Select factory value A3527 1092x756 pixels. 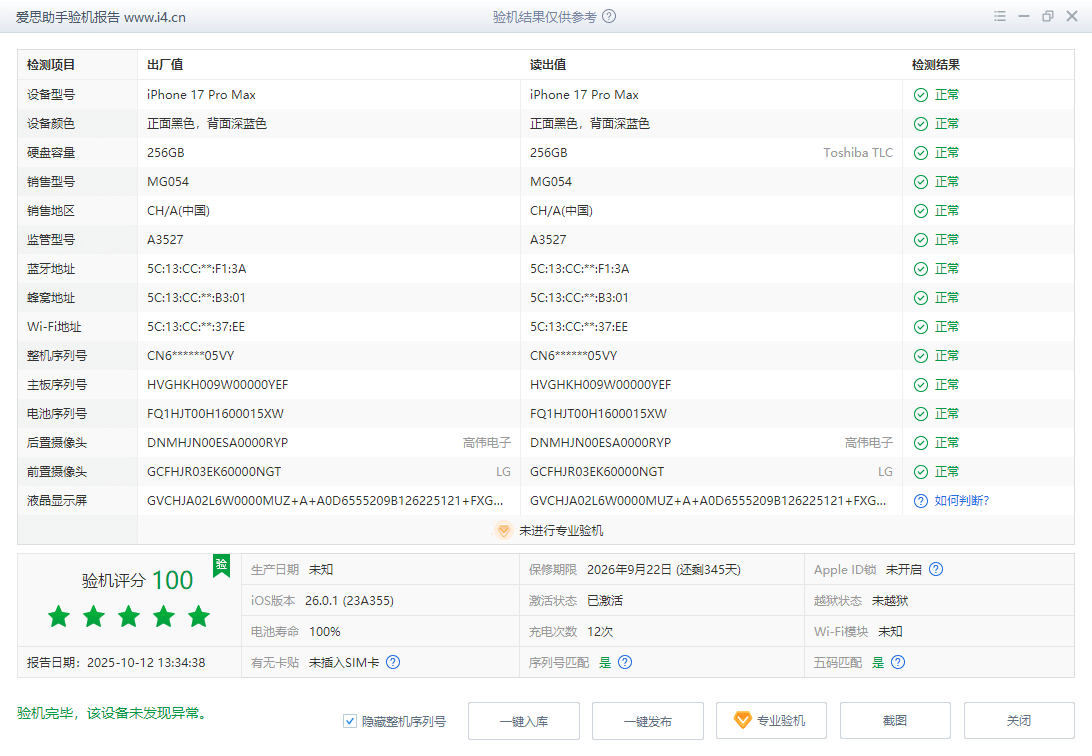pyautogui.click(x=165, y=239)
